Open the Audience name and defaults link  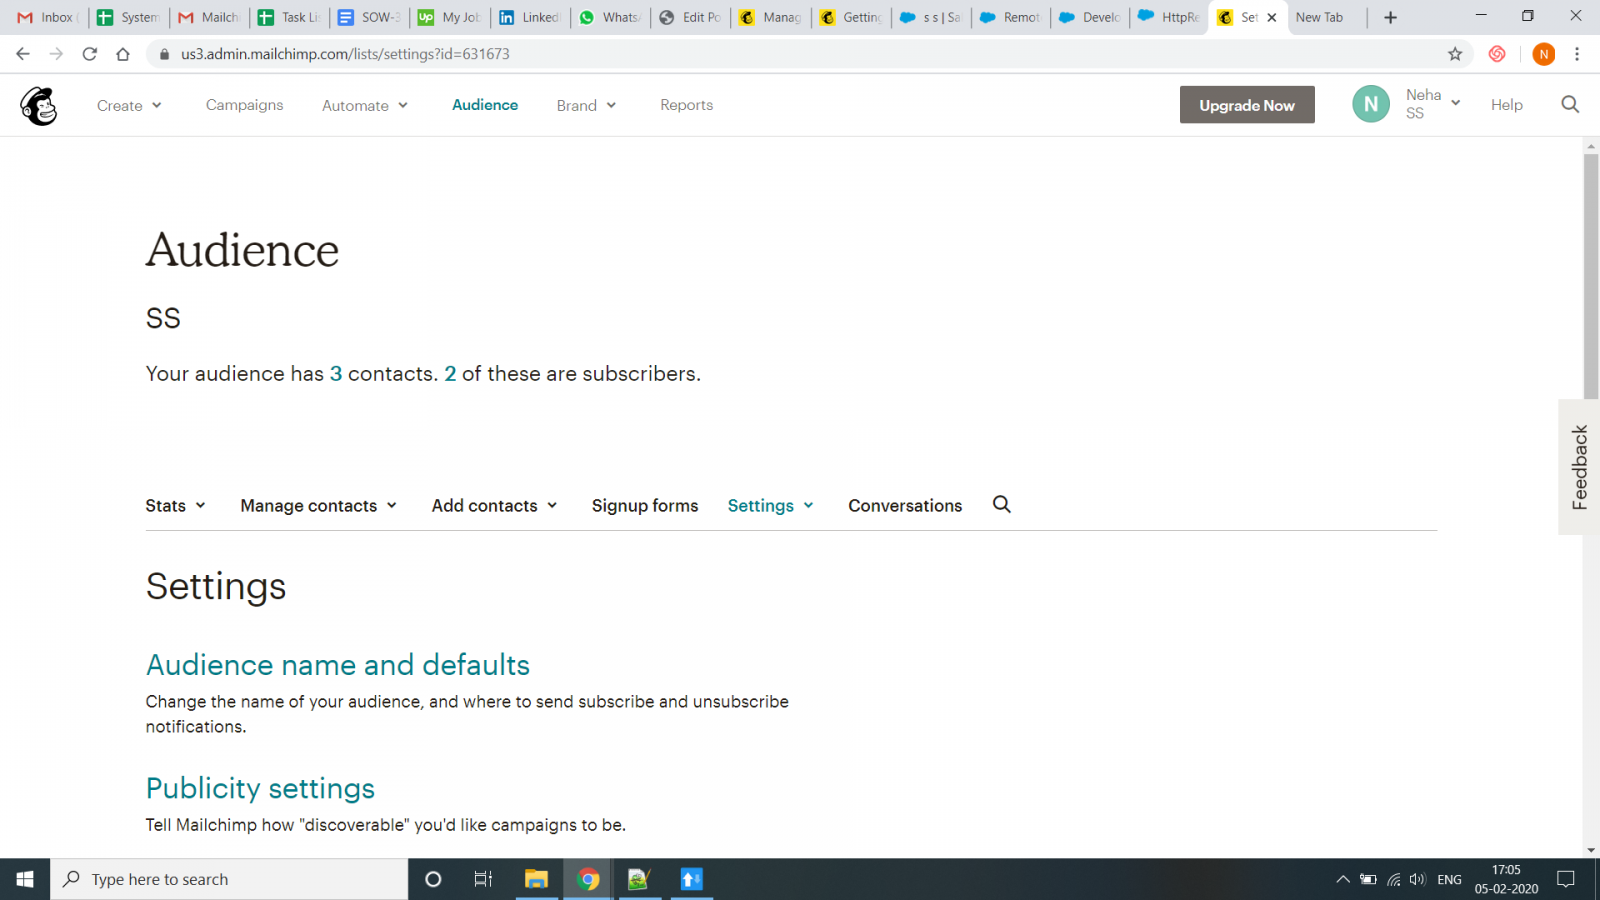338,664
